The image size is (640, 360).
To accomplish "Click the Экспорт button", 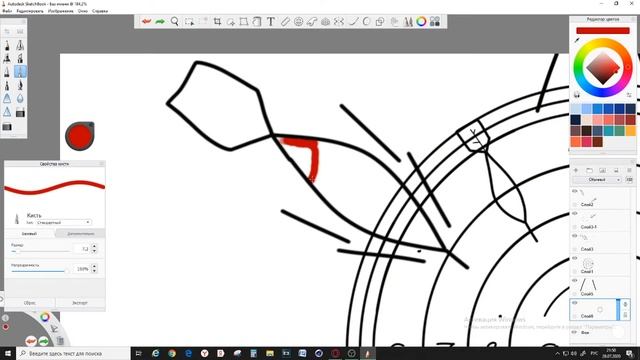I will 80,303.
